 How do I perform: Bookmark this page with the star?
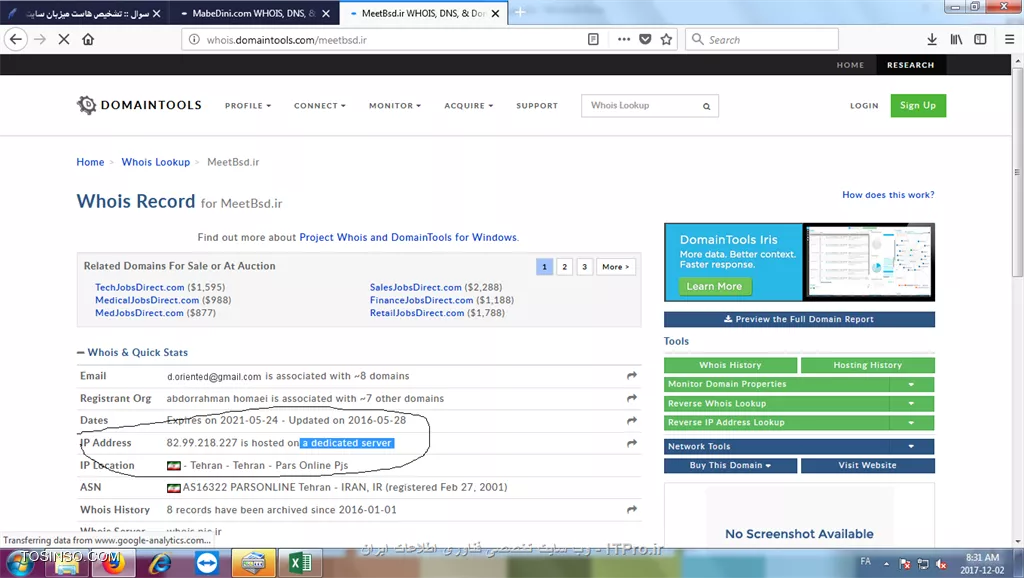pyautogui.click(x=666, y=39)
